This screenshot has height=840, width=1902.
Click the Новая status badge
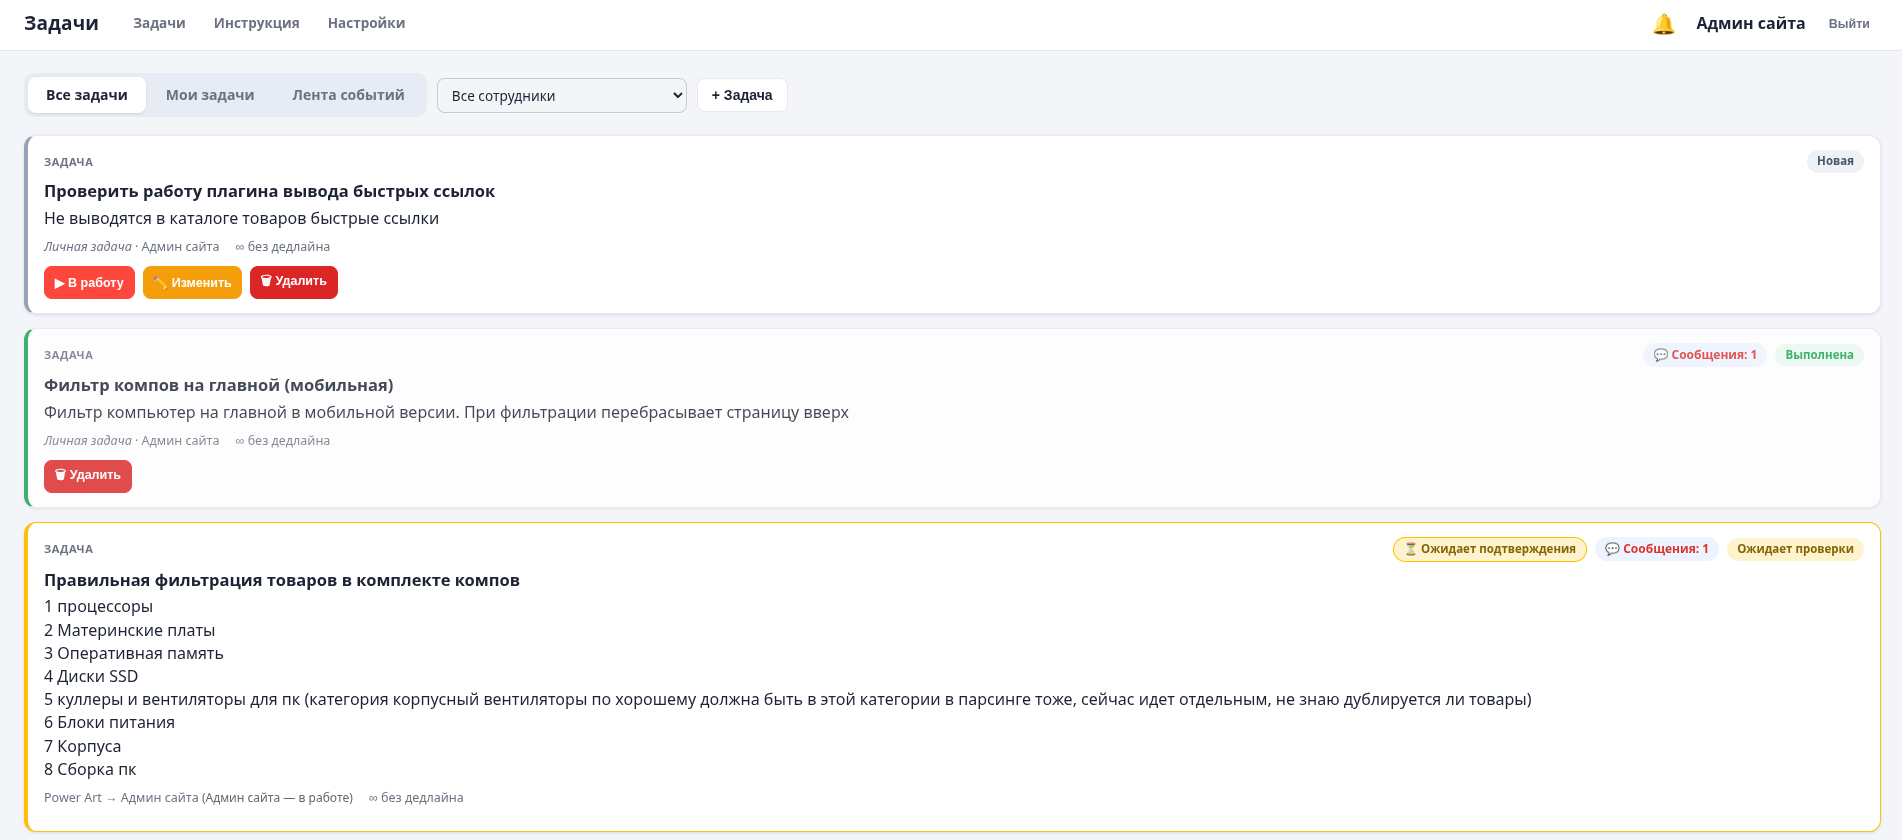tap(1835, 161)
